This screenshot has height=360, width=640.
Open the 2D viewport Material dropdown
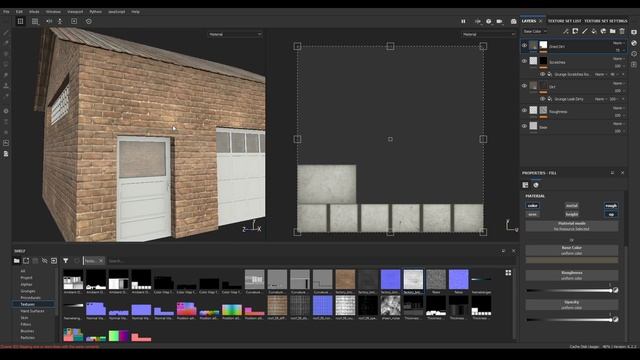(489, 34)
